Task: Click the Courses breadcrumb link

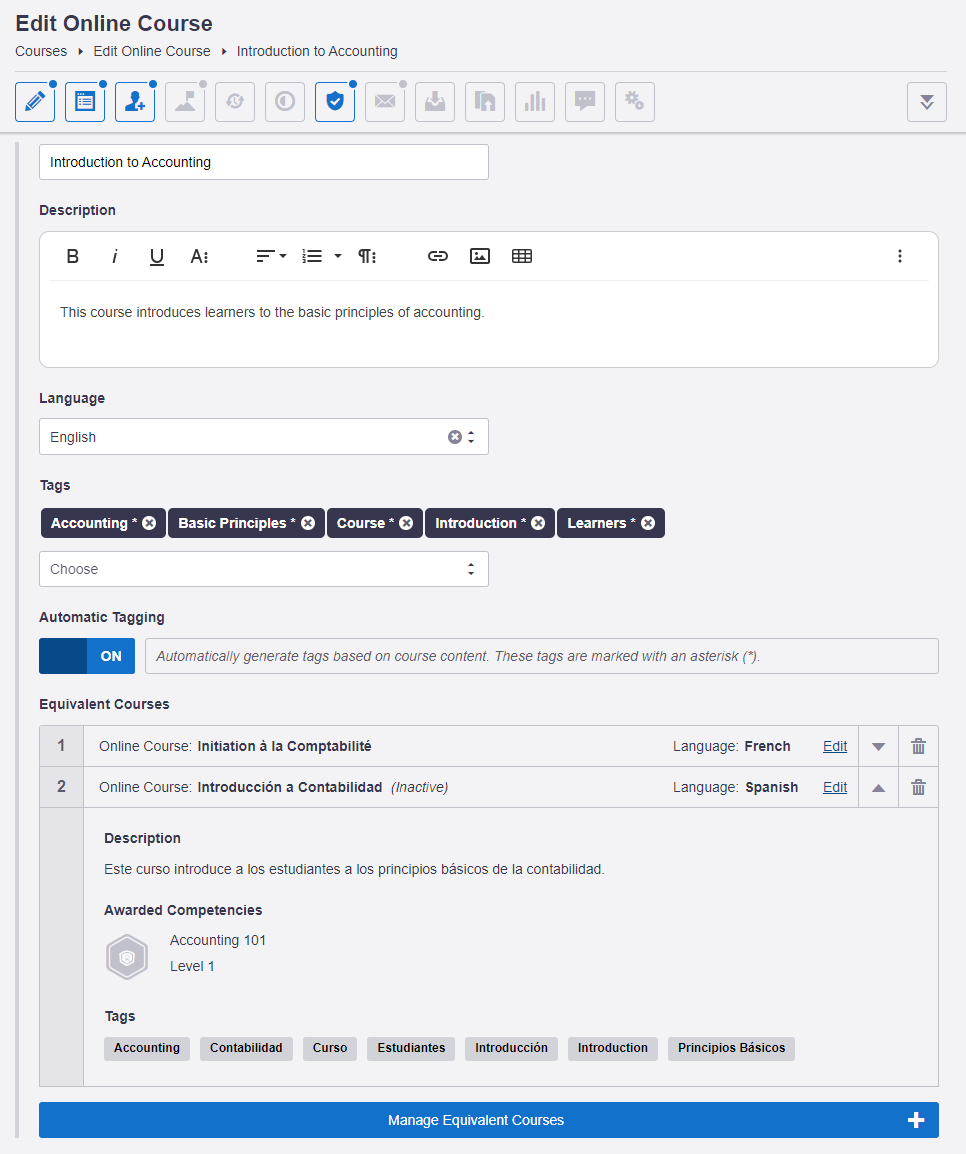Action: (40, 51)
